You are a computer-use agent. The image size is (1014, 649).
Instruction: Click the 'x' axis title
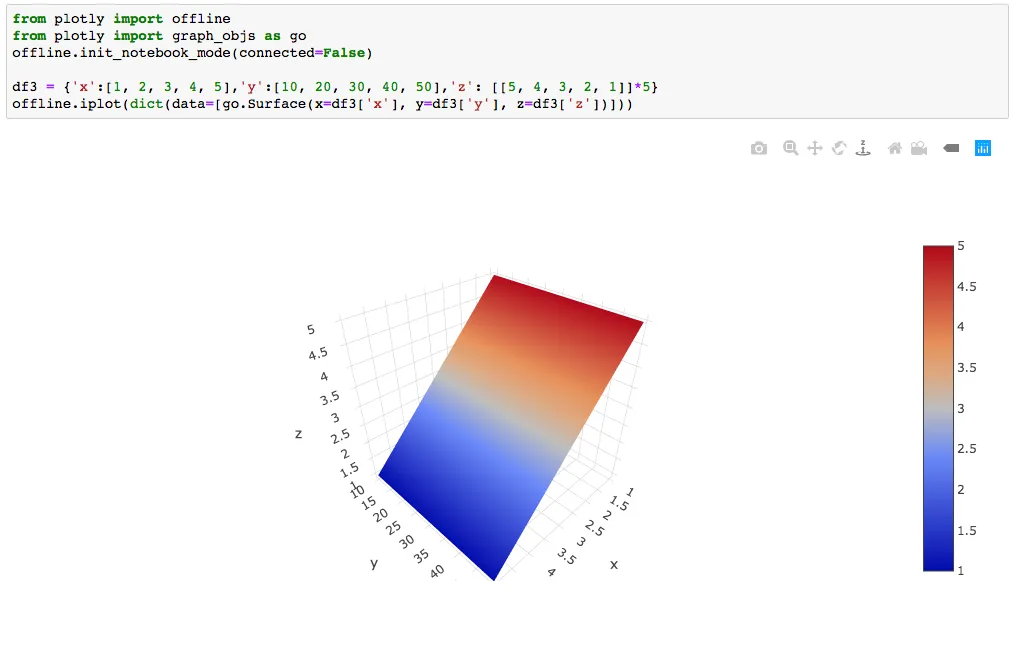click(x=614, y=564)
